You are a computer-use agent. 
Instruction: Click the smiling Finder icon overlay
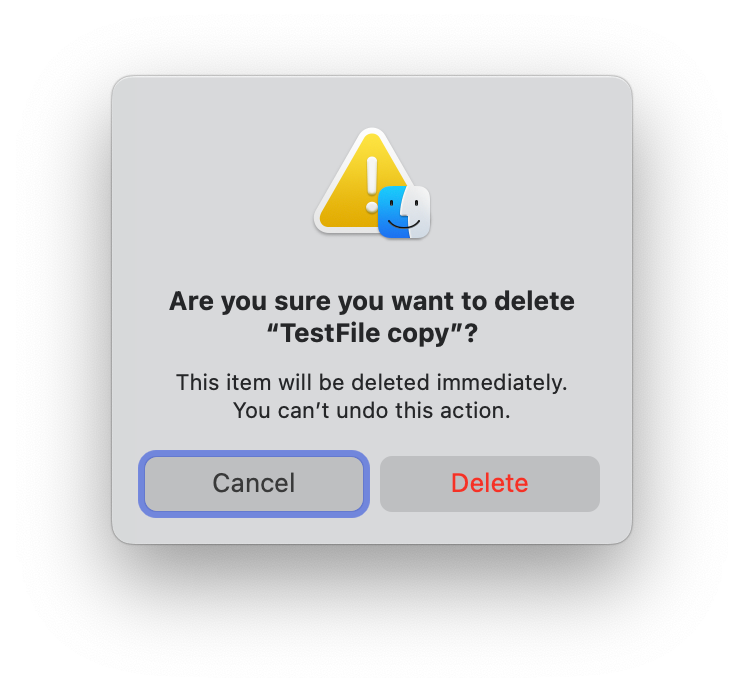pos(404,212)
